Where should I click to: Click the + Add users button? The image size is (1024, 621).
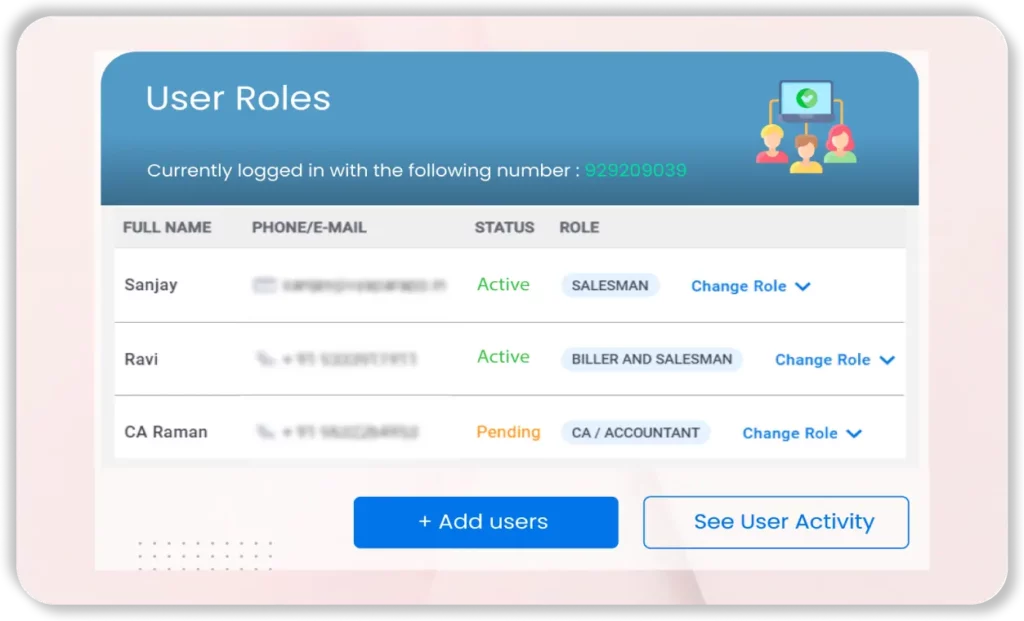[485, 521]
